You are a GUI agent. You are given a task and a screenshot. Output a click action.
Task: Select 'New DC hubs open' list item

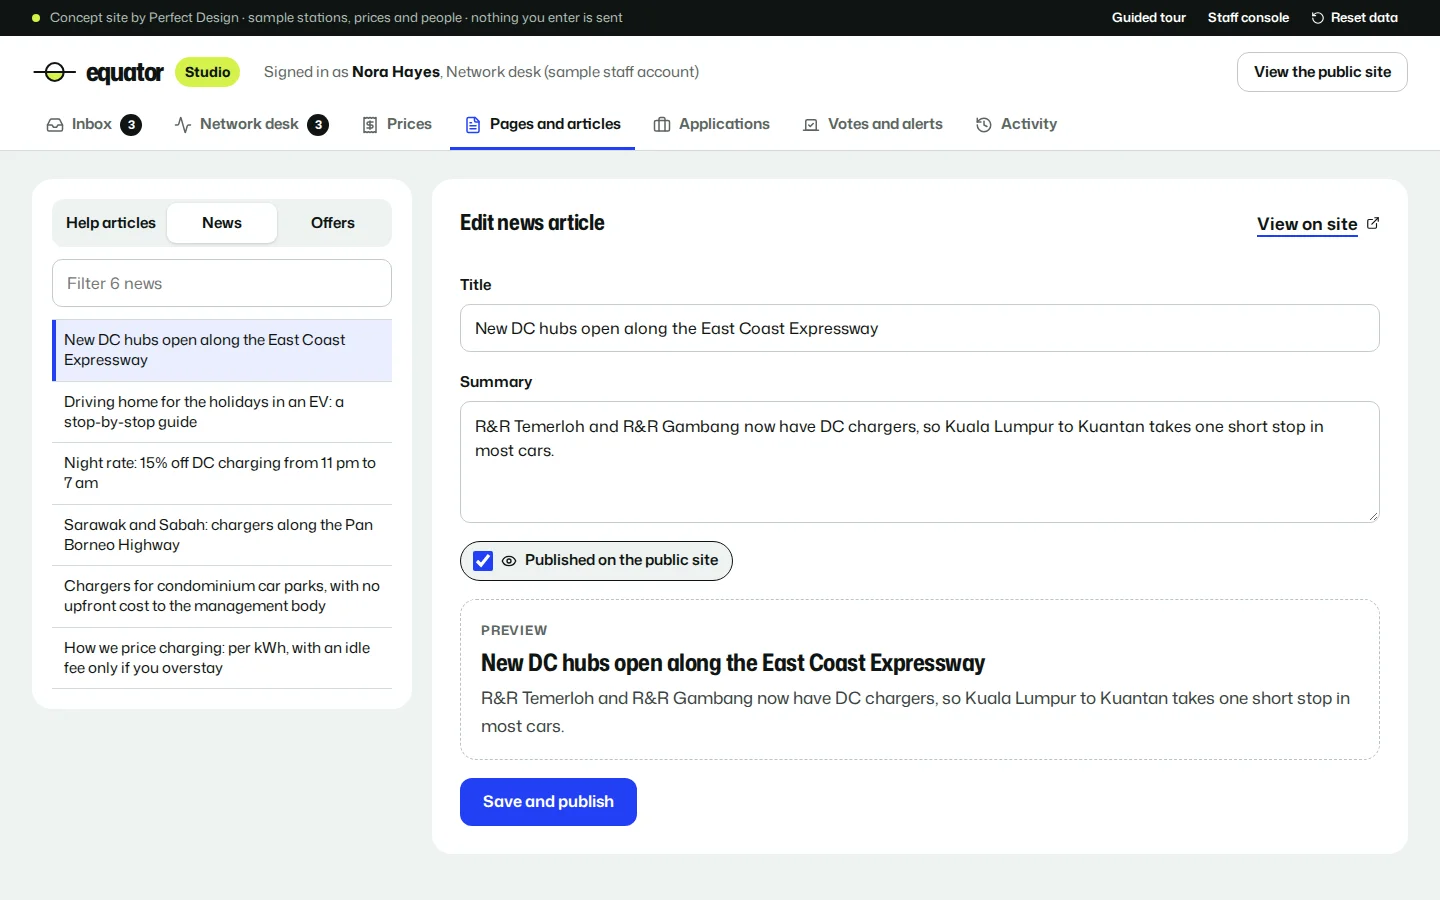point(222,350)
